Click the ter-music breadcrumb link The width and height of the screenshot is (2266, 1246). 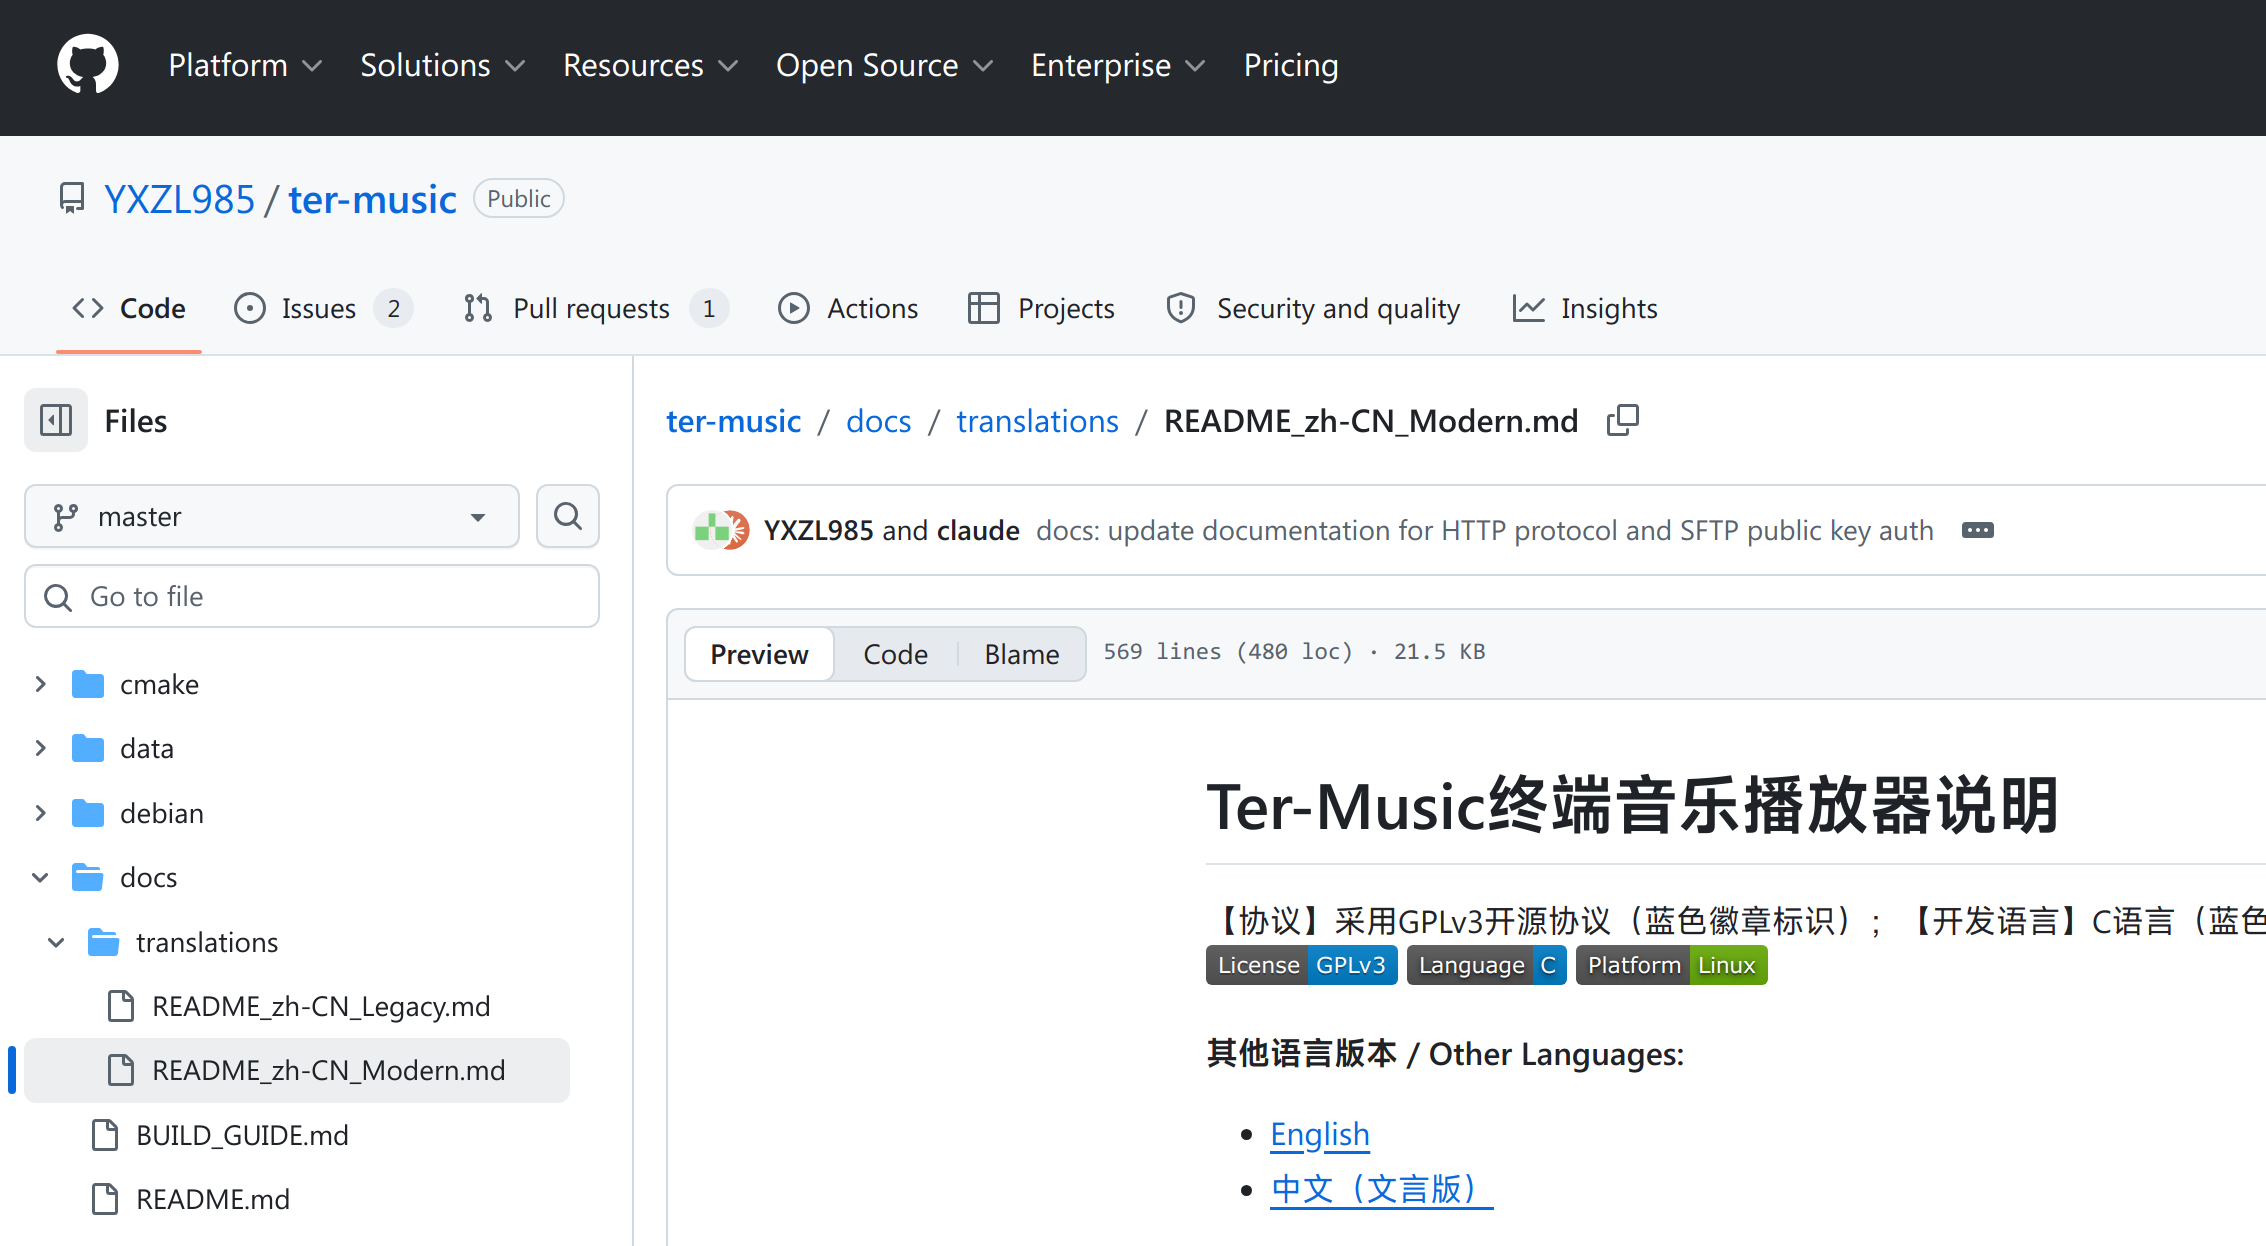tap(733, 421)
